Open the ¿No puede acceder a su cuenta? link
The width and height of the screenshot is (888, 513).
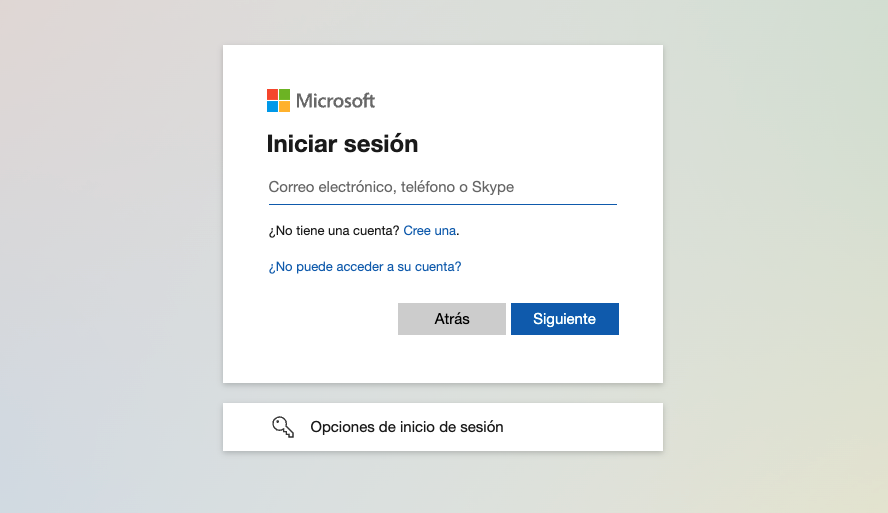tap(365, 267)
